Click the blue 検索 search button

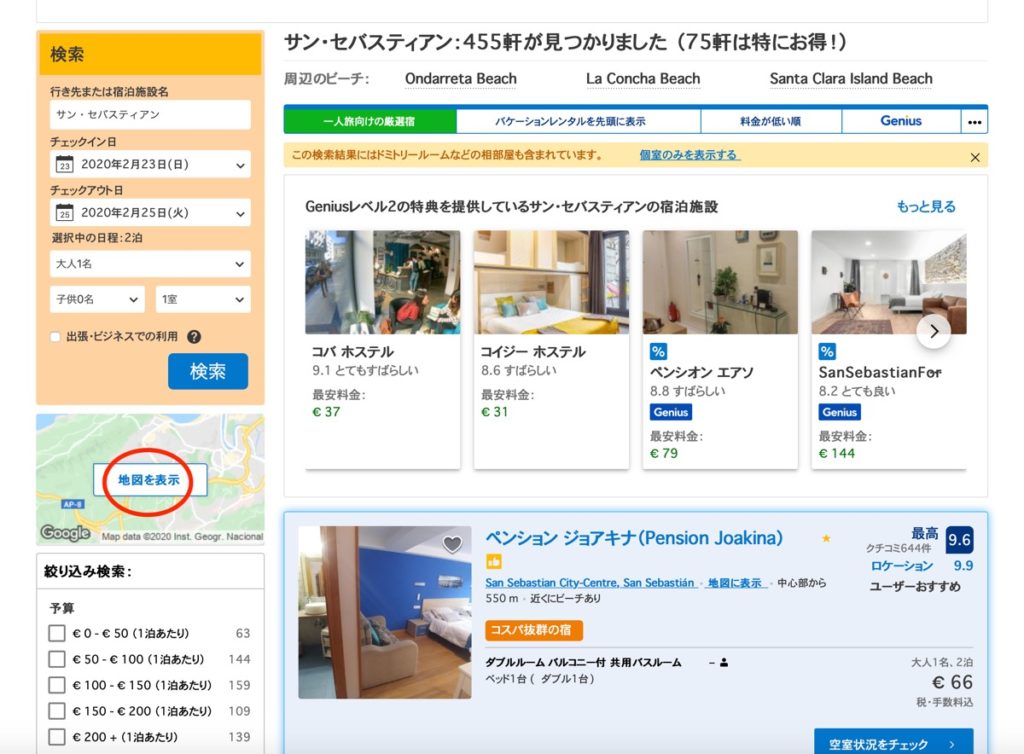pyautogui.click(x=208, y=371)
